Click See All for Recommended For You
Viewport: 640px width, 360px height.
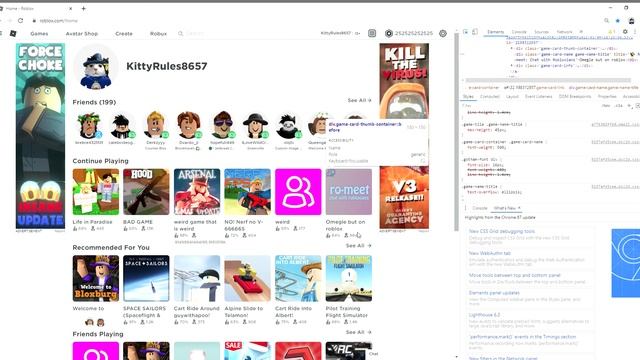point(358,245)
